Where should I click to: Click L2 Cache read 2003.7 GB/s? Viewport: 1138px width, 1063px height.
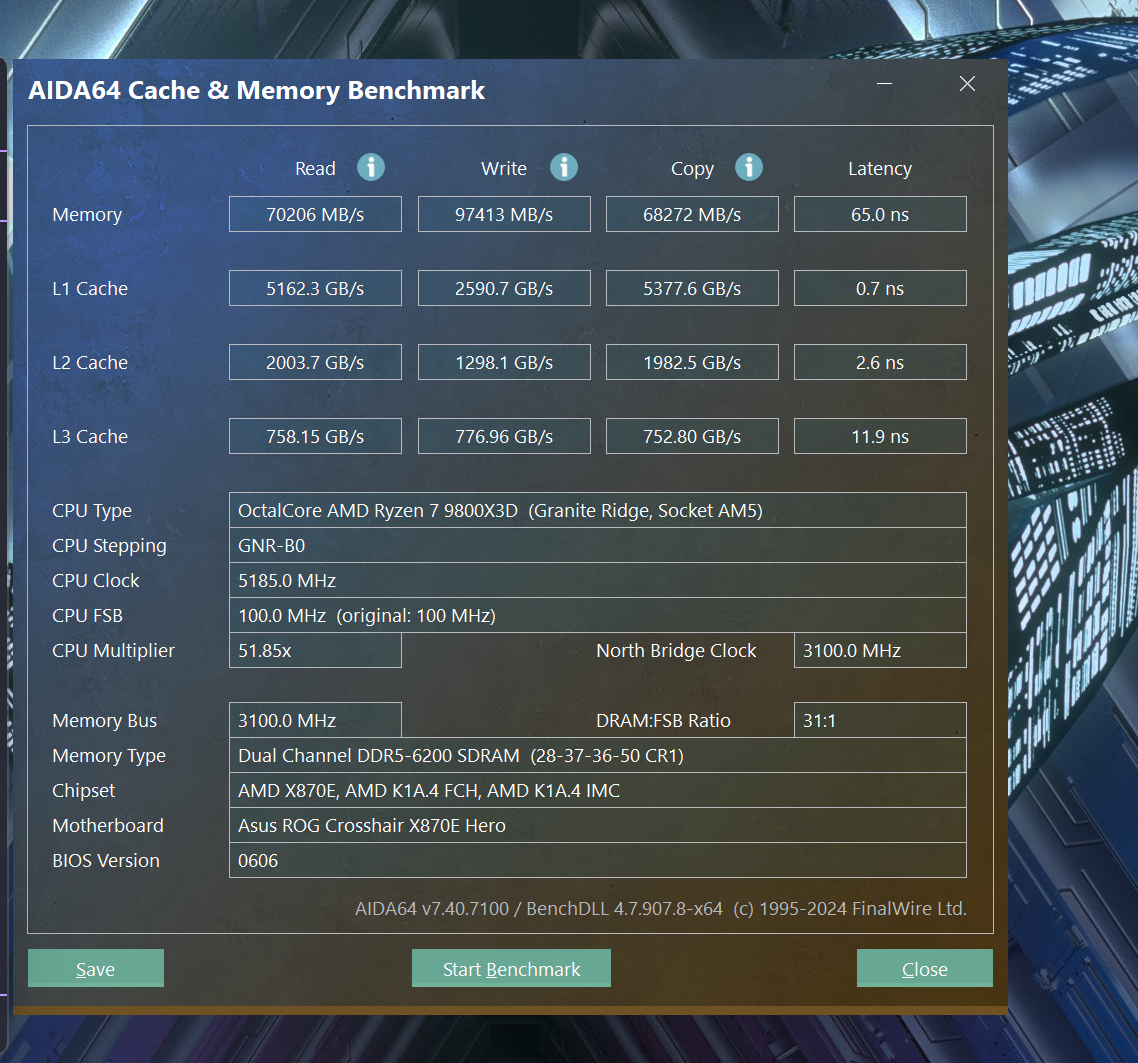pyautogui.click(x=315, y=362)
